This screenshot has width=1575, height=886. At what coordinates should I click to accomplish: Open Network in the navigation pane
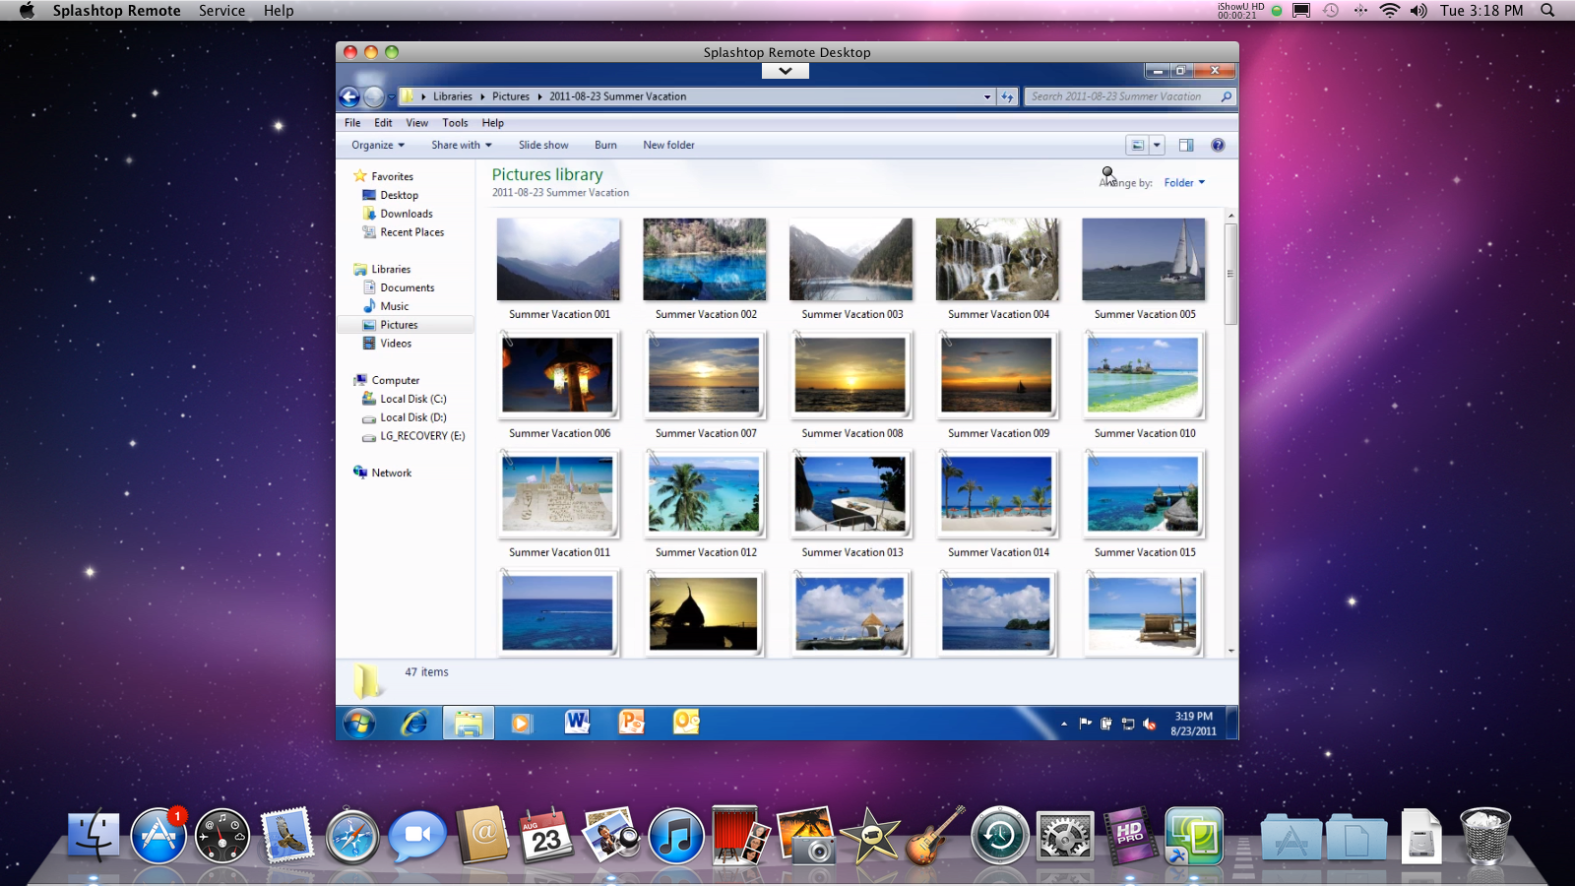(391, 473)
